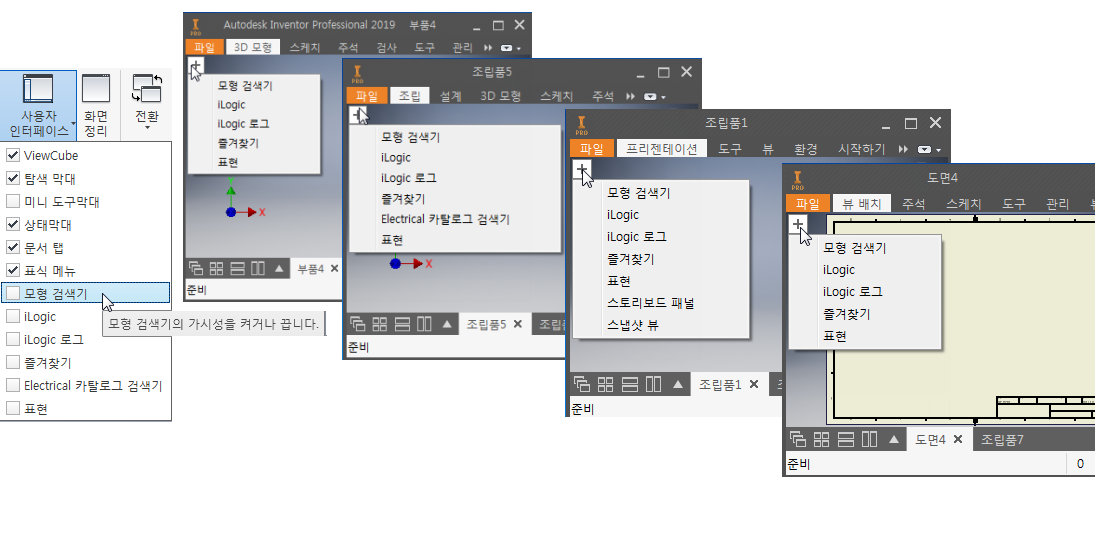Click horizontal tile icon in 조립품5 window
The width and height of the screenshot is (1095, 535).
(x=402, y=324)
